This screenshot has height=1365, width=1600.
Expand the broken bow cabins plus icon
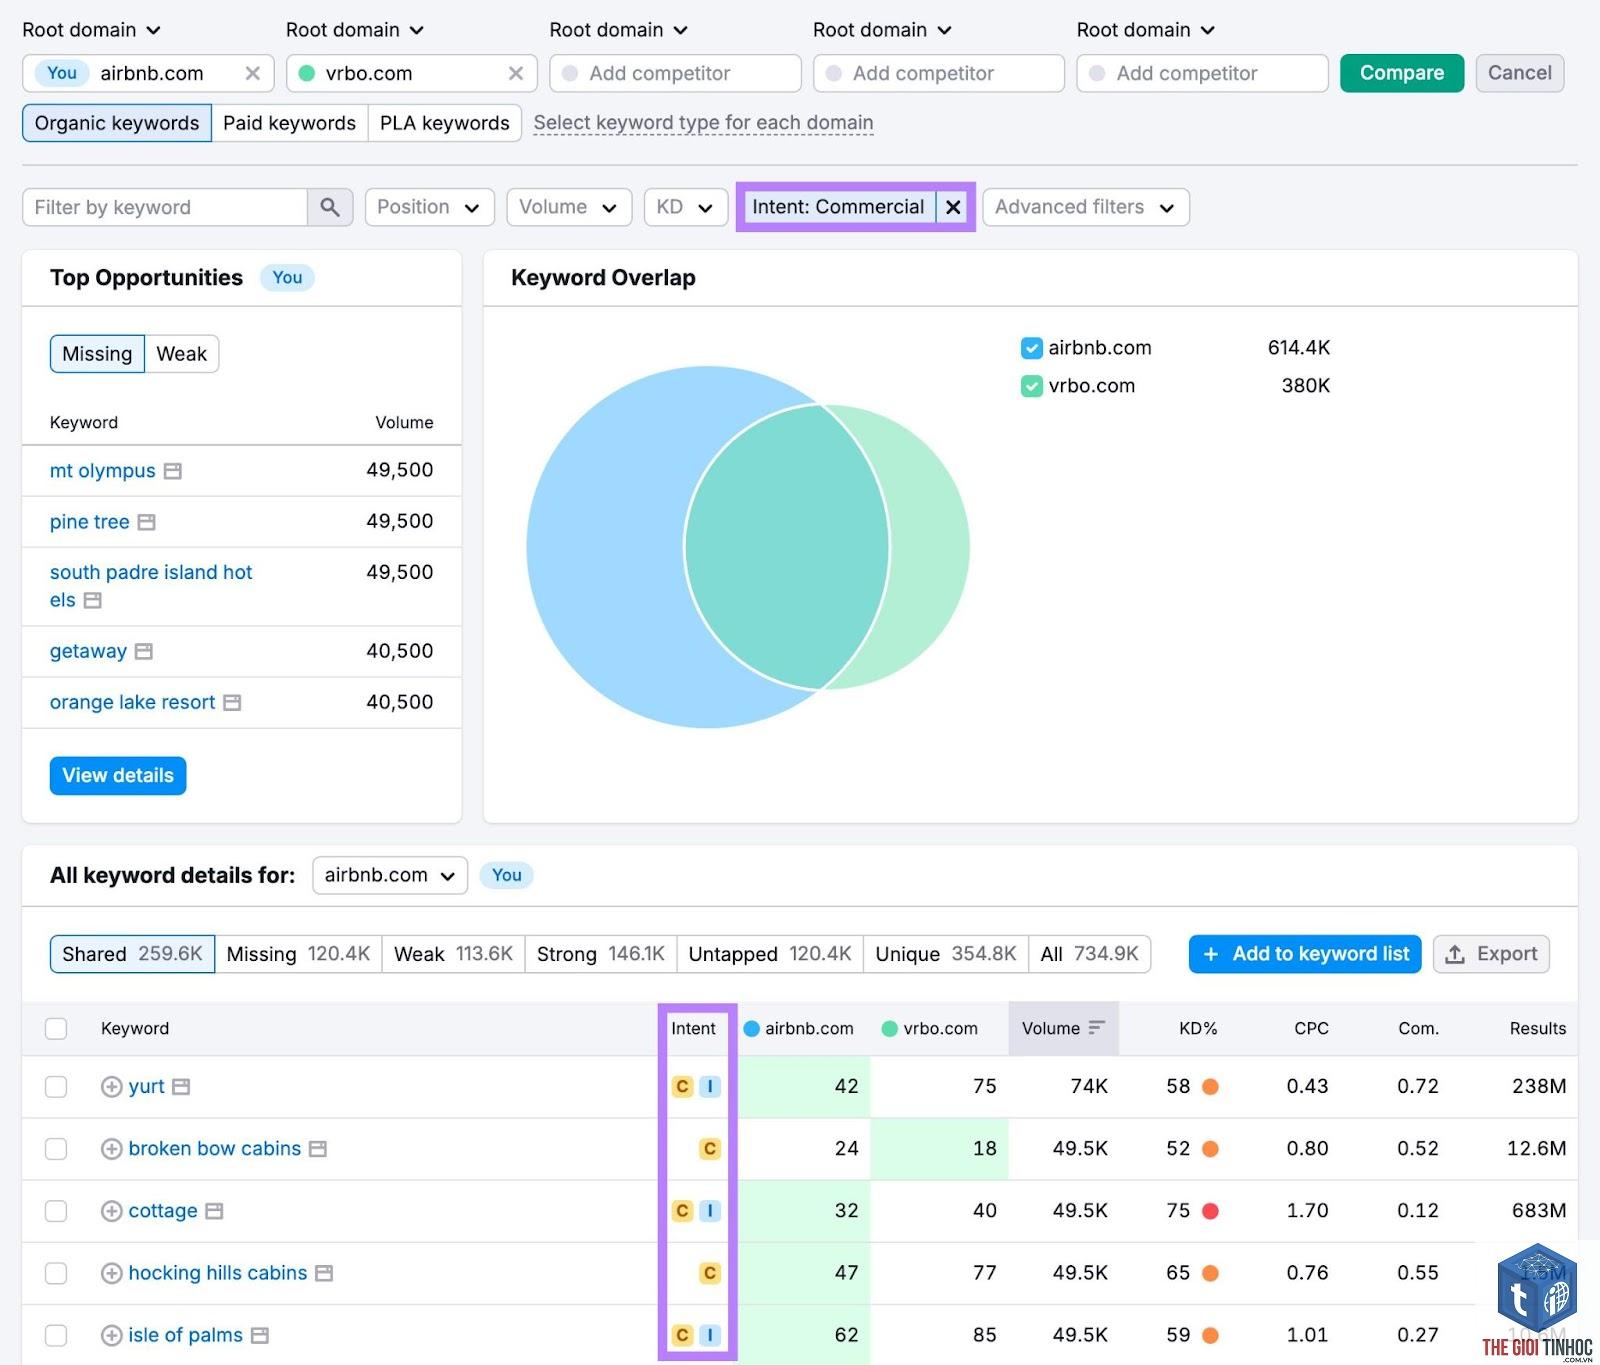click(112, 1149)
